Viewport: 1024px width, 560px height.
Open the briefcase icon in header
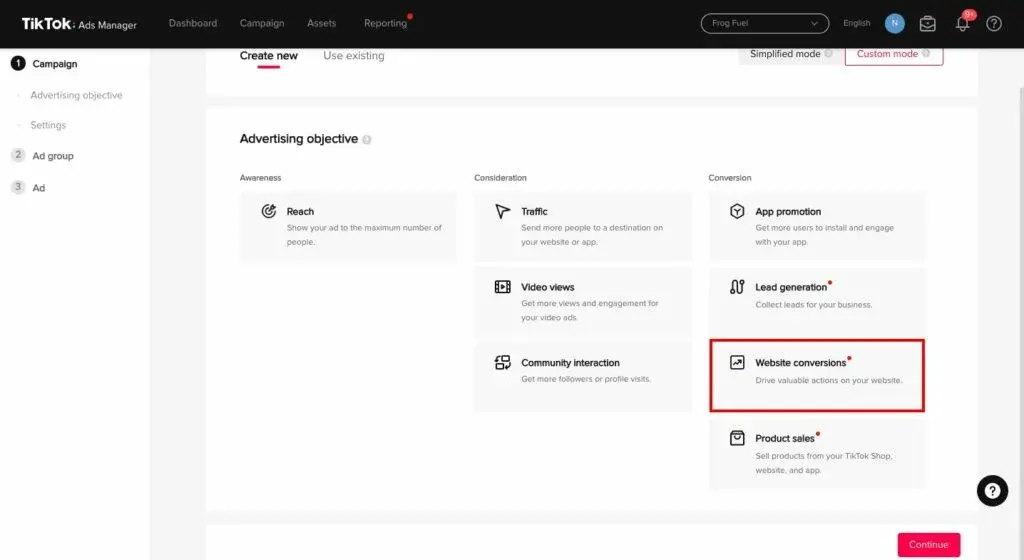928,23
